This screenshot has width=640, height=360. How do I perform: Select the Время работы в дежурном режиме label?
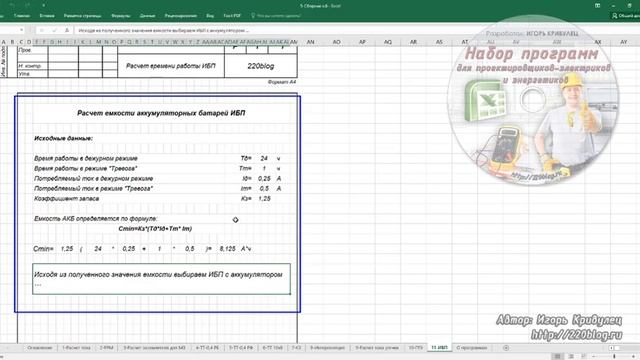[86, 158]
